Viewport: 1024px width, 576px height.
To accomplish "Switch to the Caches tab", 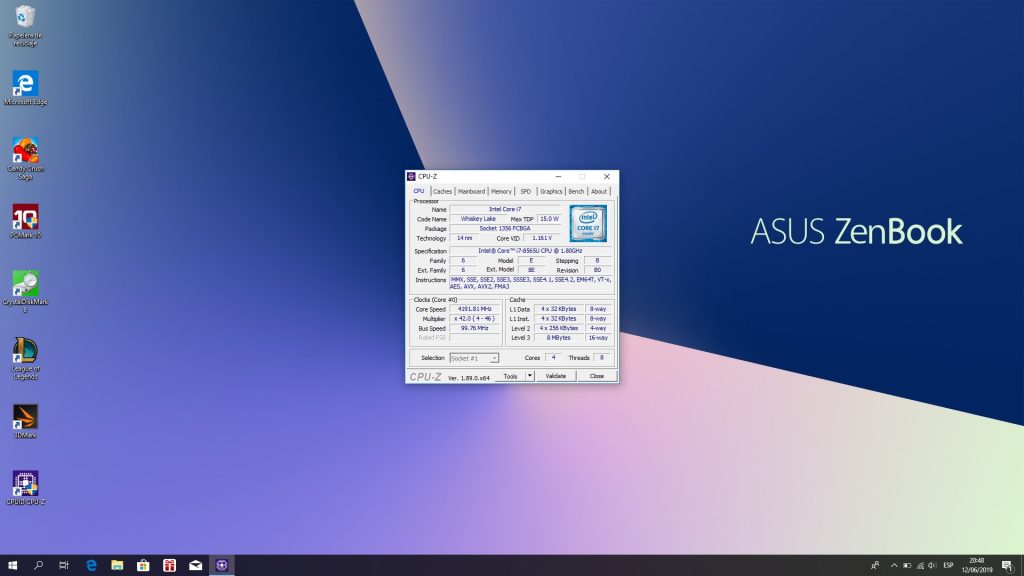I will [x=442, y=191].
